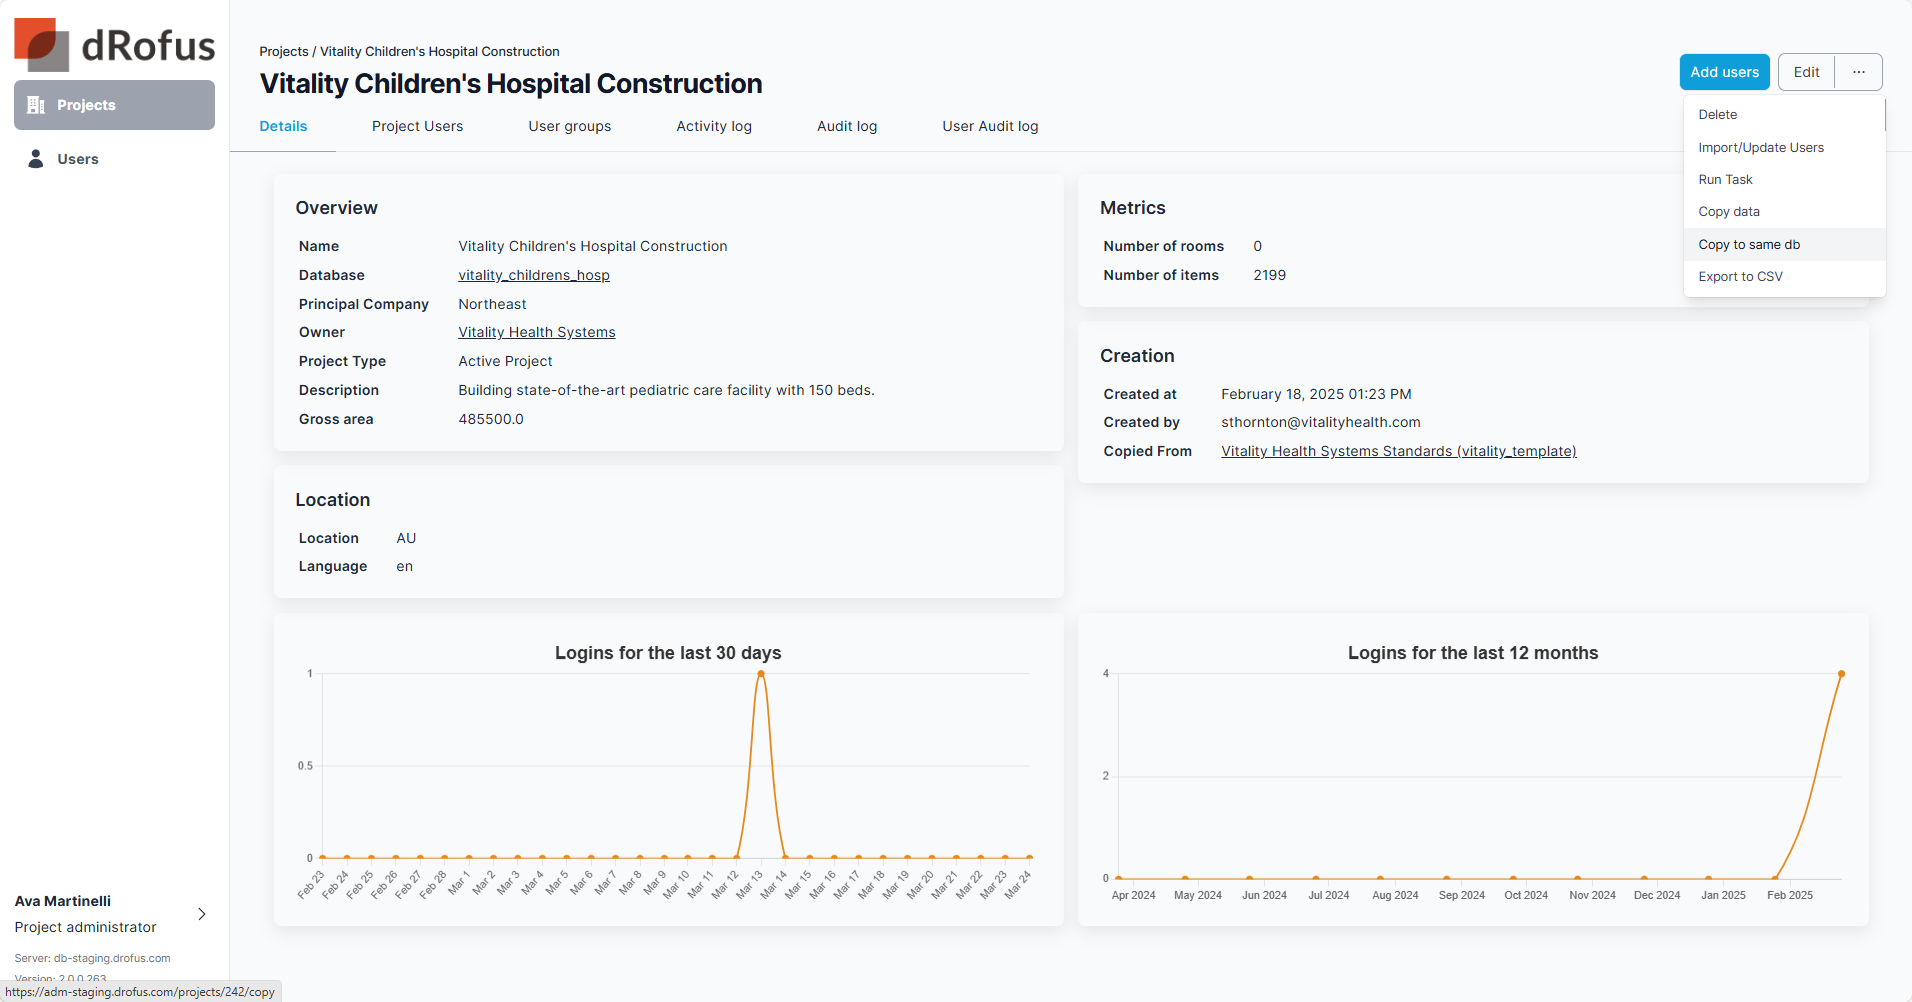Image resolution: width=1912 pixels, height=1002 pixels.
Task: Open the User Audit log tab
Action: pos(989,126)
